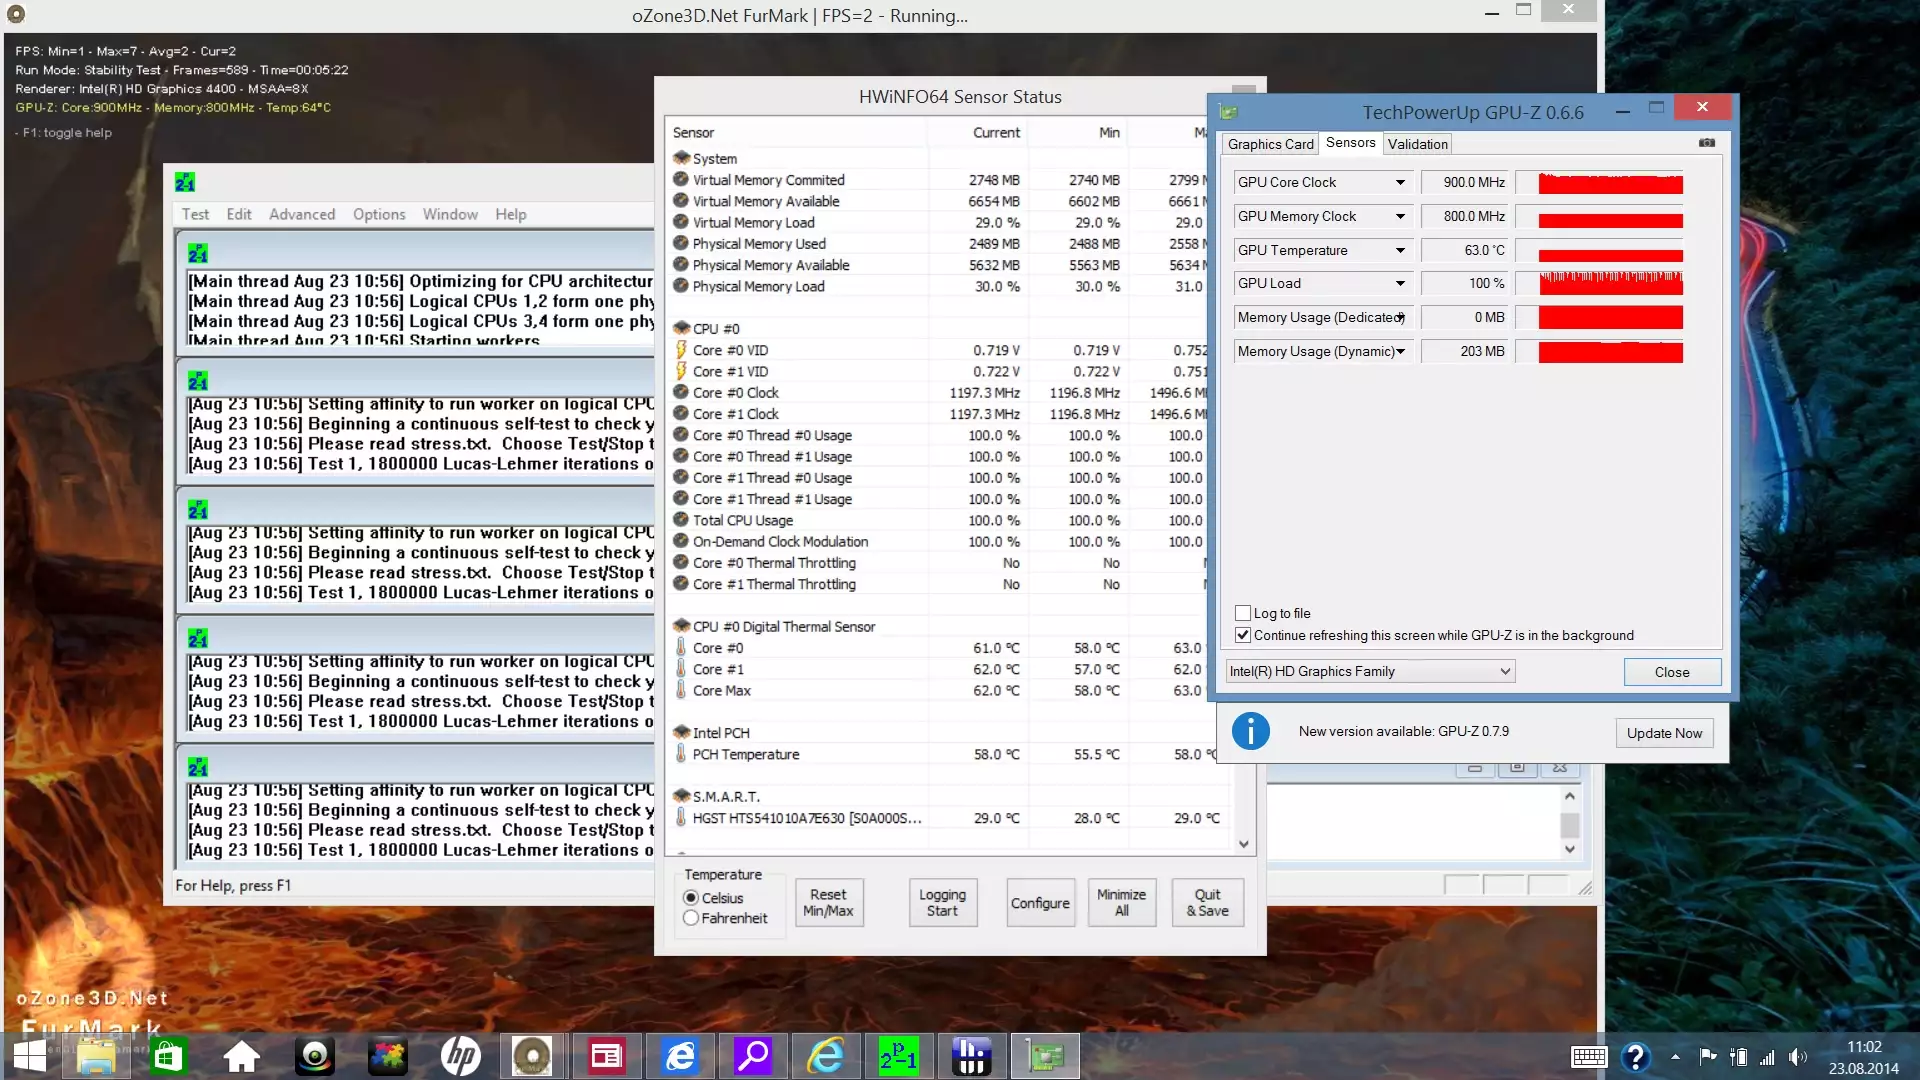Click the Minimize All button
Viewport: 1920px width, 1080px height.
[1121, 903]
